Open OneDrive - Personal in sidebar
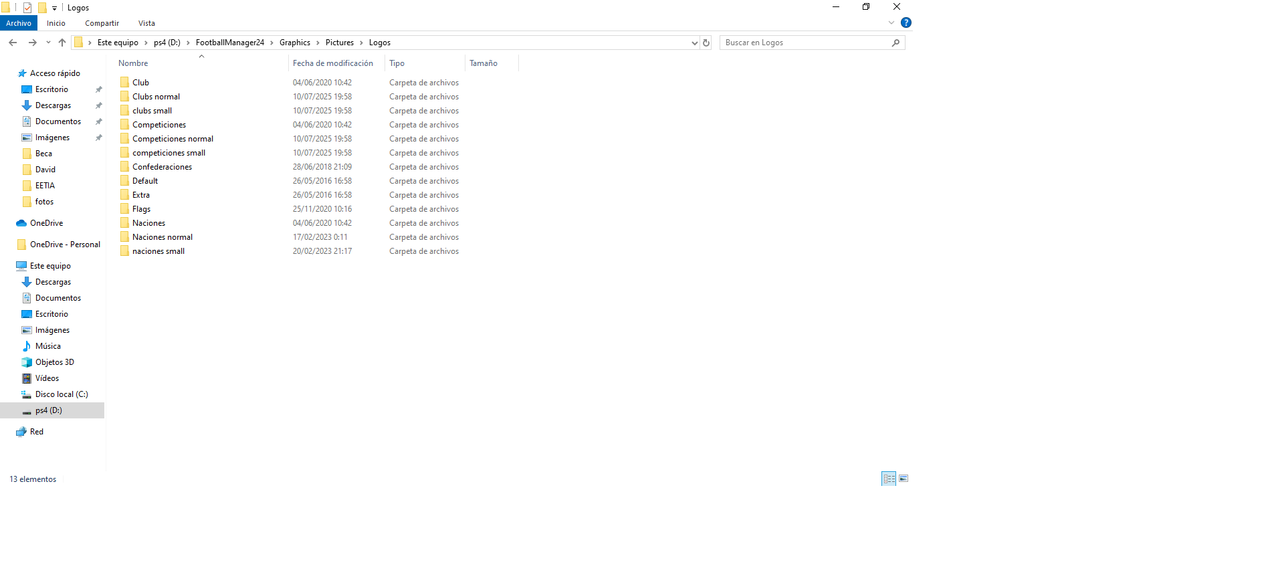The width and height of the screenshot is (1280, 586). pyautogui.click(x=65, y=244)
